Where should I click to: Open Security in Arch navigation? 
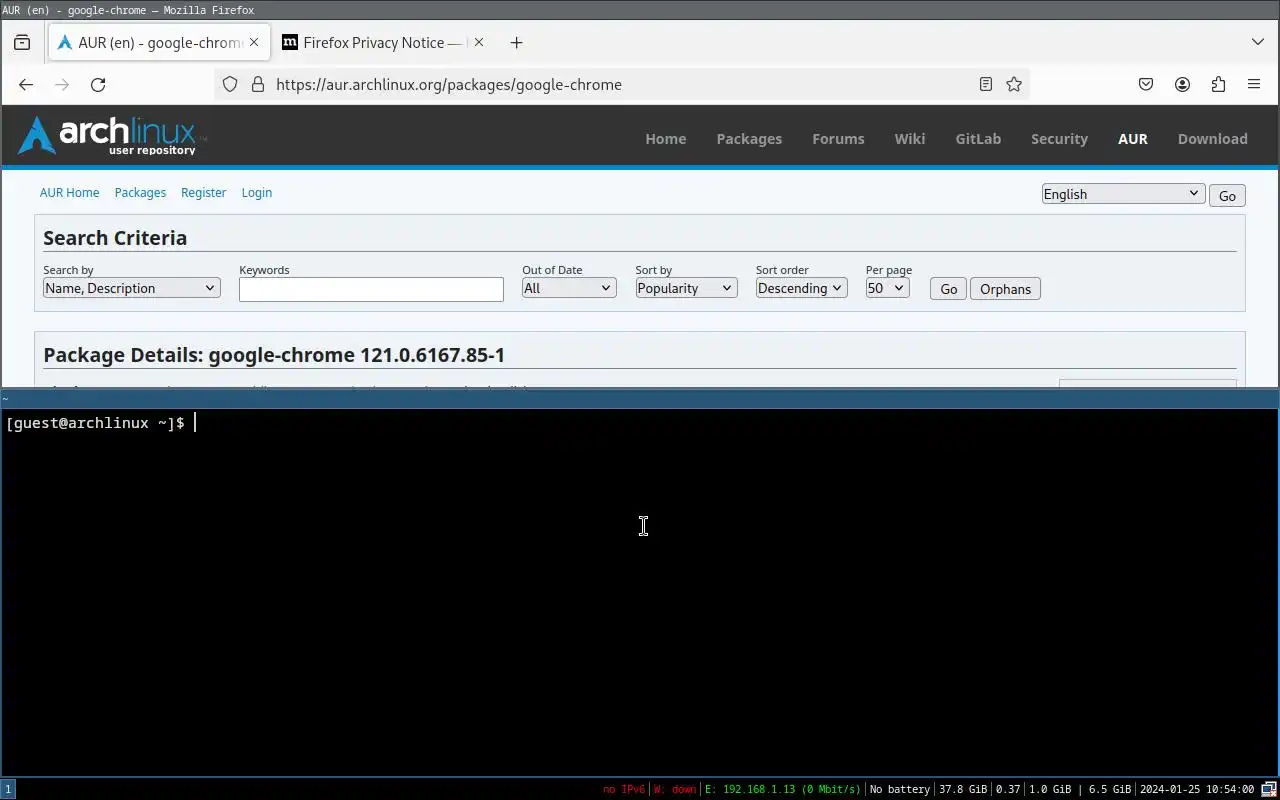pos(1059,139)
